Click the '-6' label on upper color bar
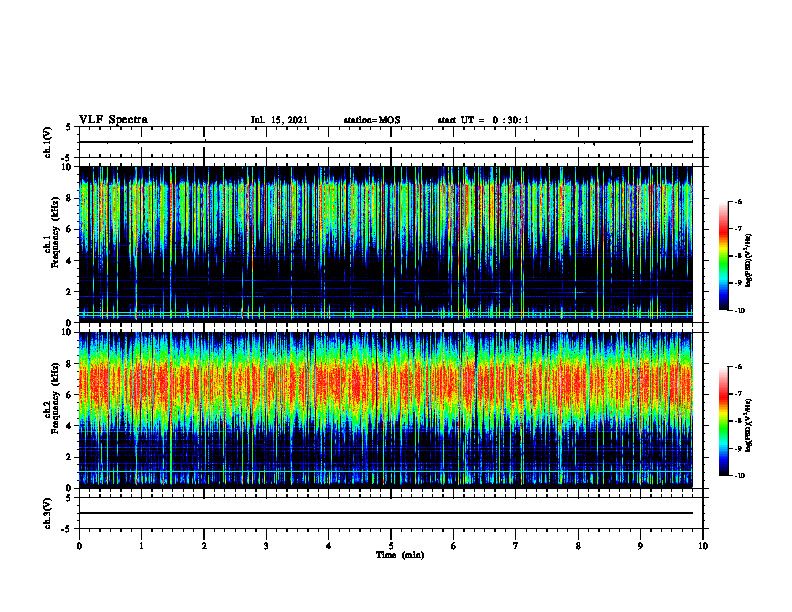This screenshot has width=792, height=612. [738, 201]
